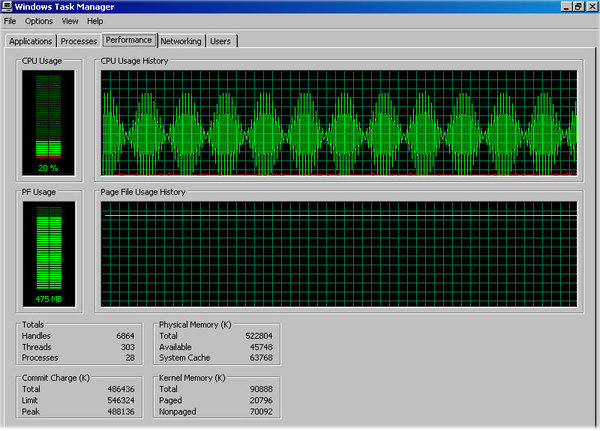600x431 pixels.
Task: Select the Performance tab
Action: (x=129, y=40)
